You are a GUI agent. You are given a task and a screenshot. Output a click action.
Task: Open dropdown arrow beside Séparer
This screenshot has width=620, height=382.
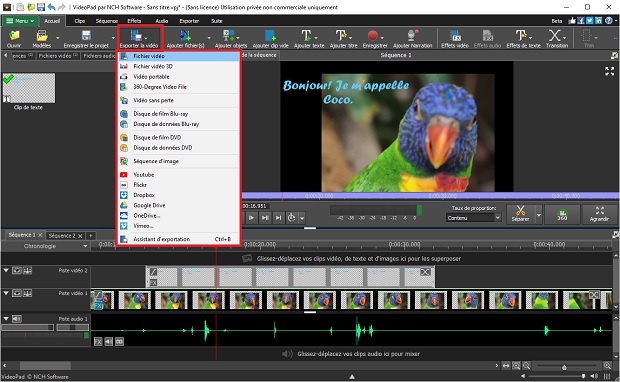point(538,215)
